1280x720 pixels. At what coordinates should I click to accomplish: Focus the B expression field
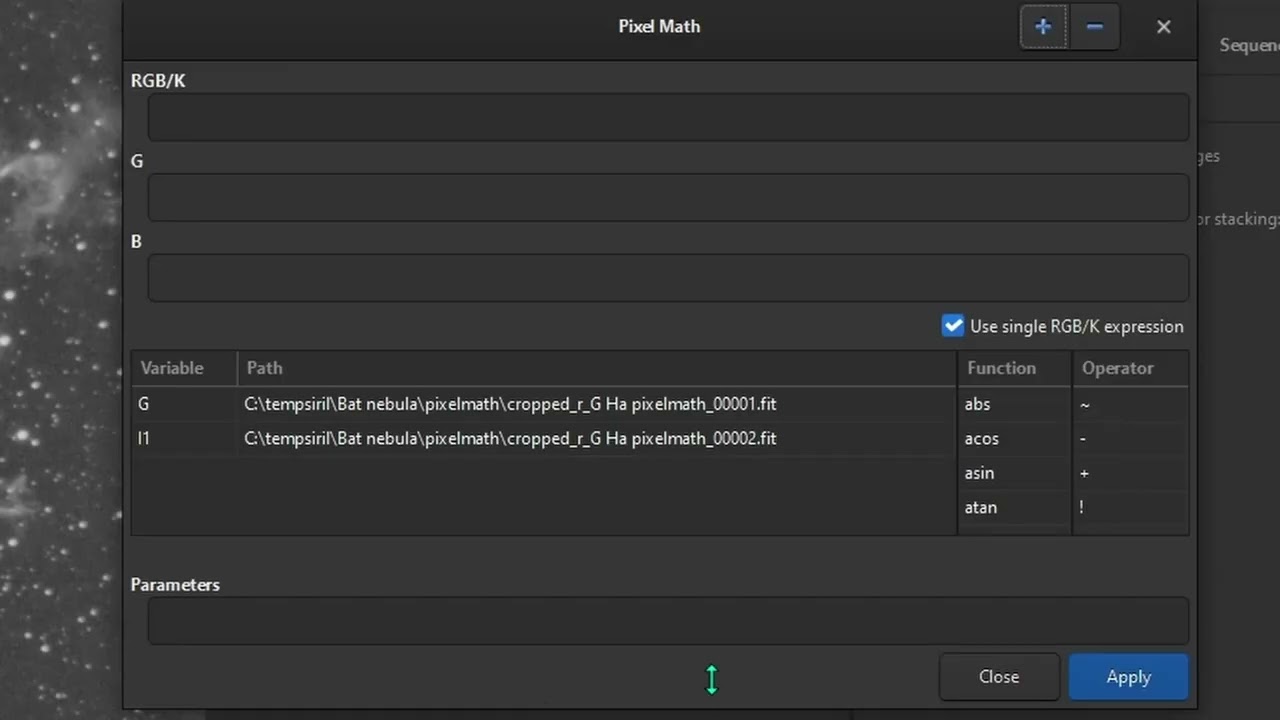(x=668, y=277)
